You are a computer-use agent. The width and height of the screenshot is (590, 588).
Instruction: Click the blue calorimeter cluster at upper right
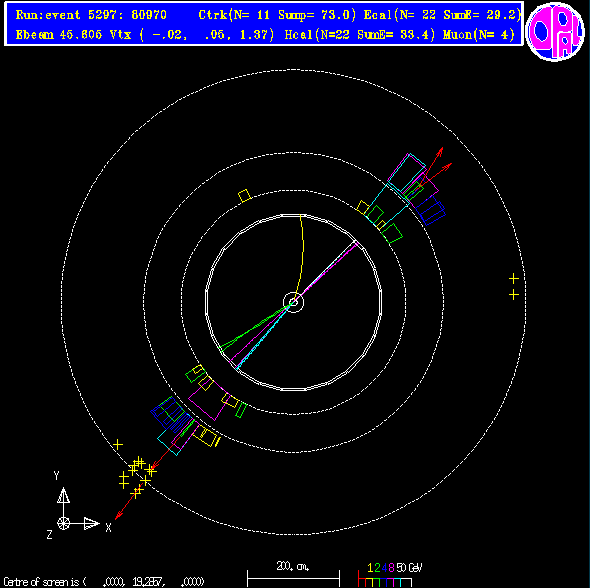[430, 209]
